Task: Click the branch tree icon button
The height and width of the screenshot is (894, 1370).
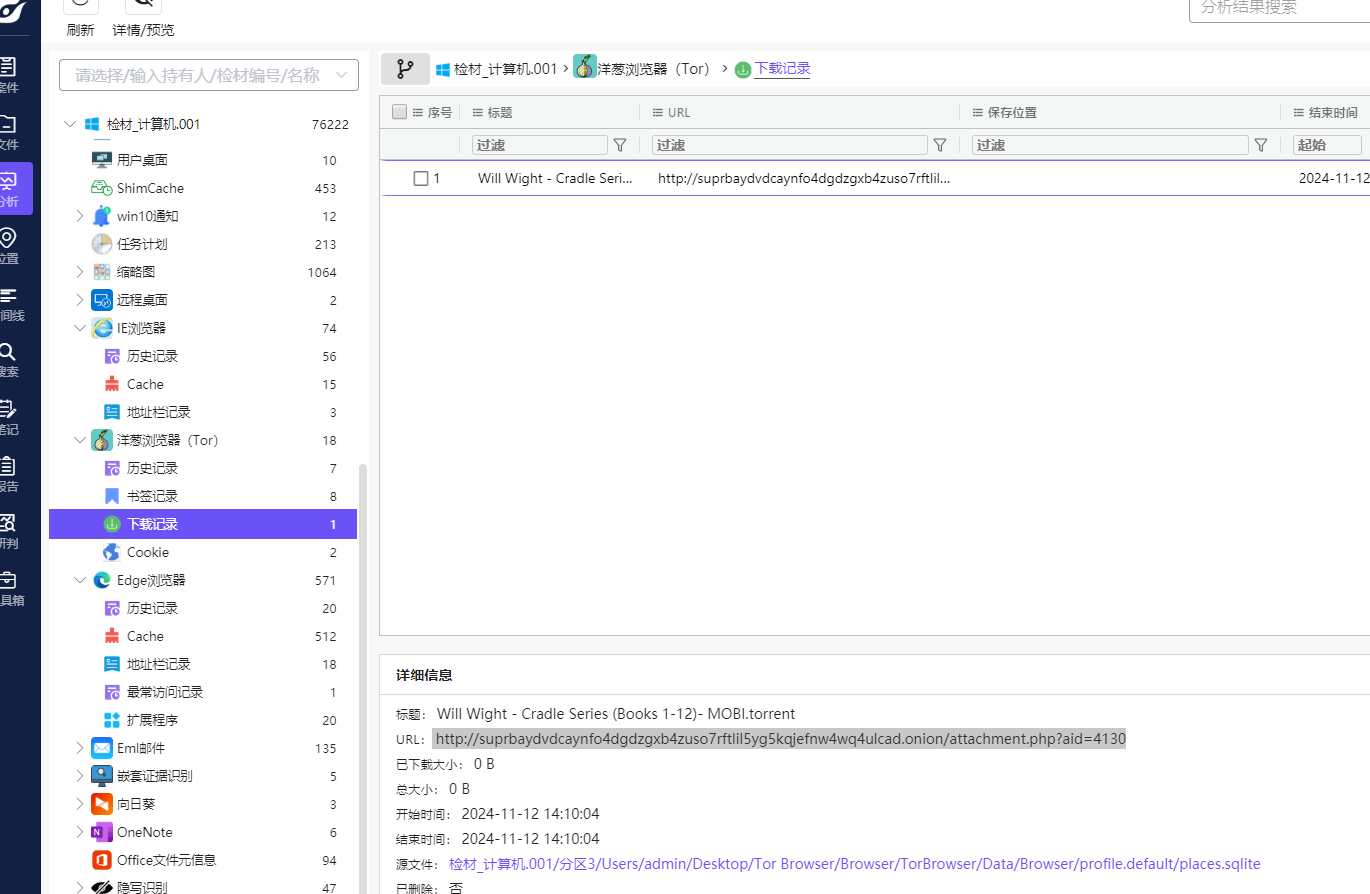Action: point(405,69)
